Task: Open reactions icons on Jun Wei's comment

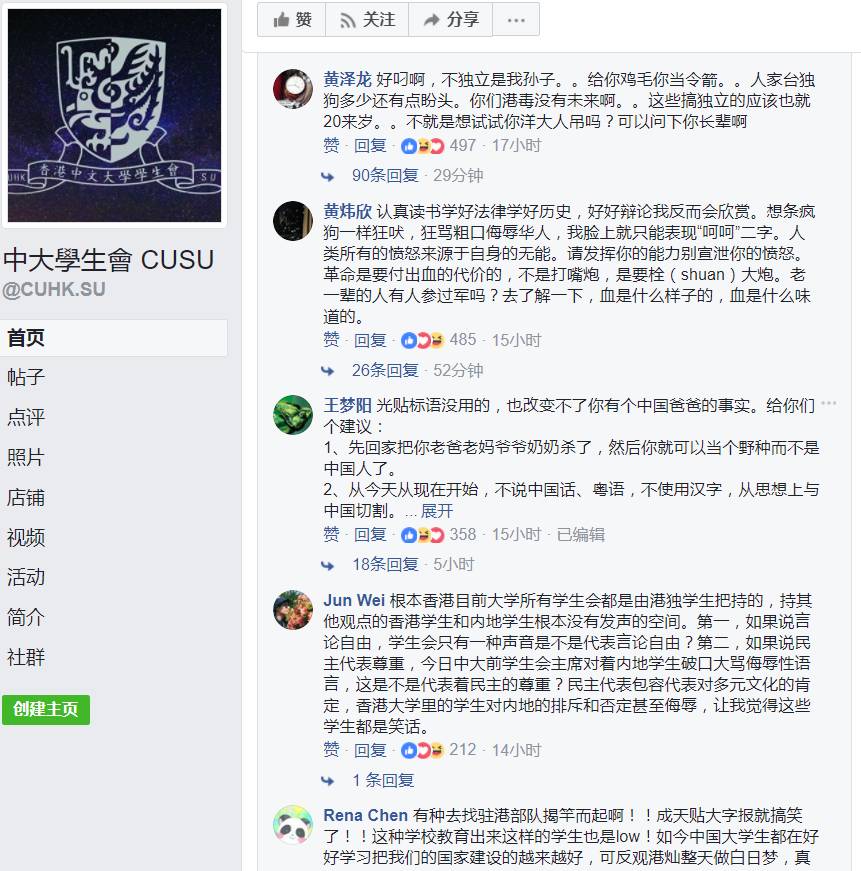Action: coord(423,750)
